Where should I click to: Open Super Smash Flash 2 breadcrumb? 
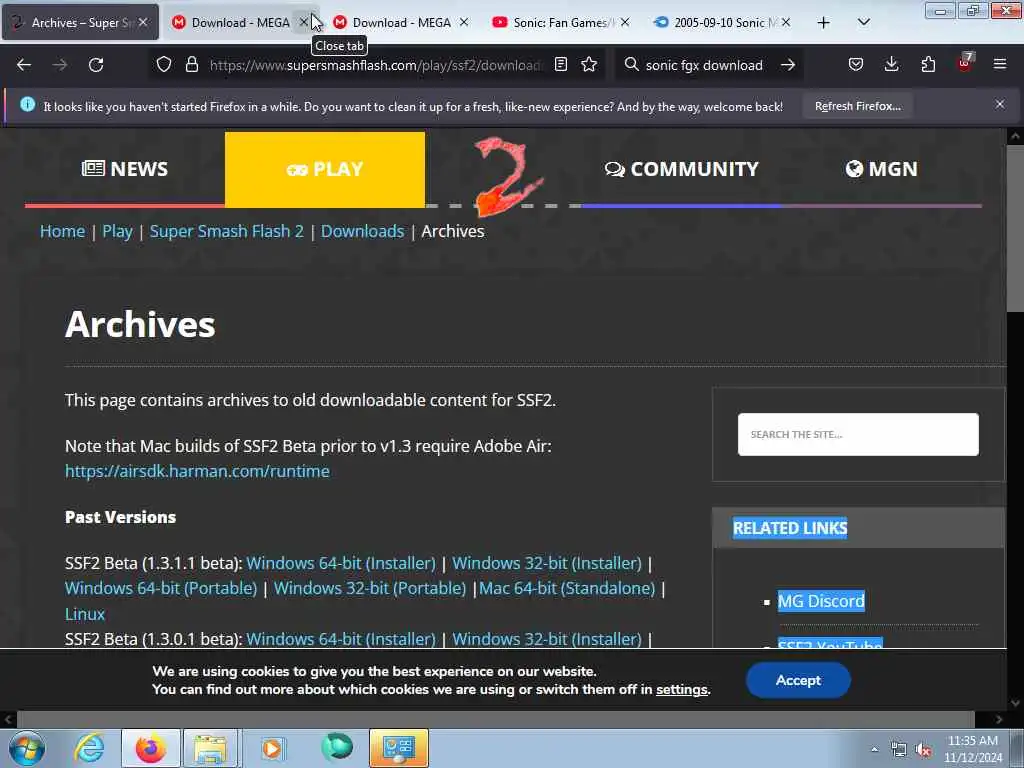click(227, 231)
